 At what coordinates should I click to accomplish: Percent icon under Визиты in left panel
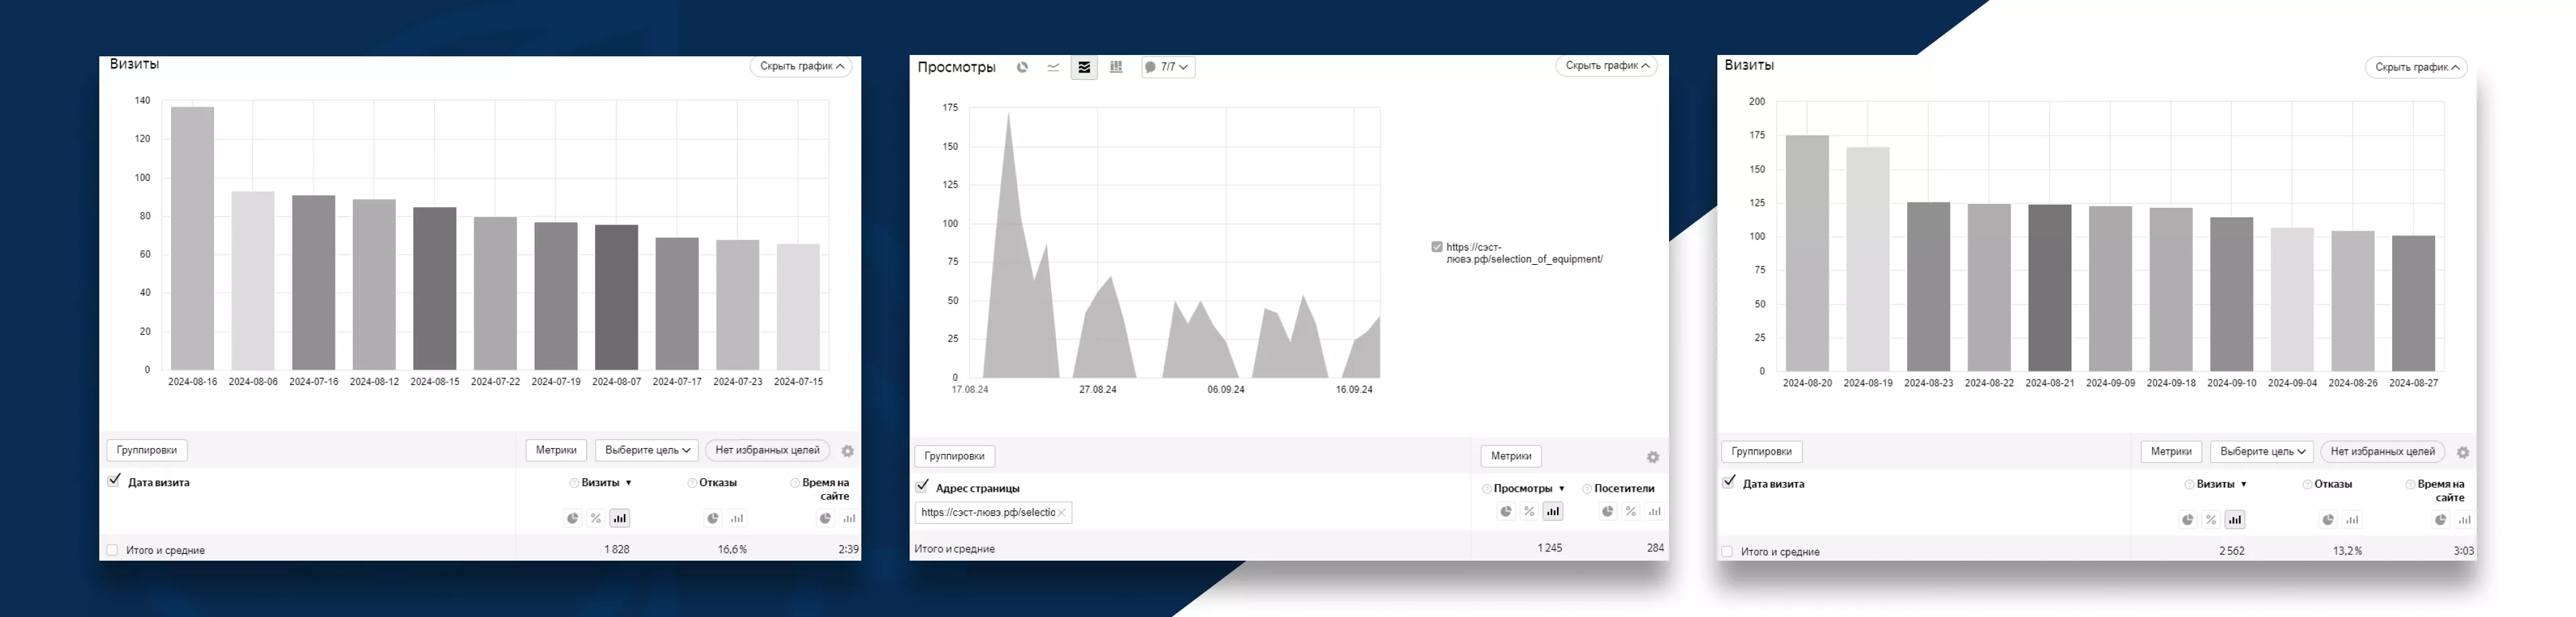pos(596,518)
